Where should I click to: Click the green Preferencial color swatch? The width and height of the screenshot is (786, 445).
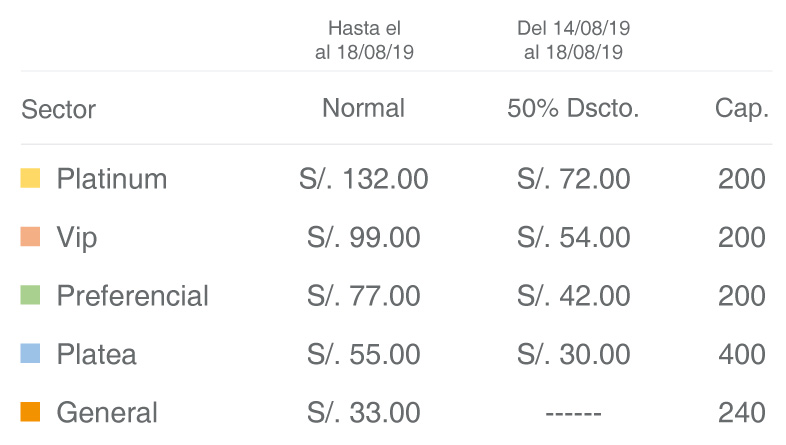[x=30, y=295]
